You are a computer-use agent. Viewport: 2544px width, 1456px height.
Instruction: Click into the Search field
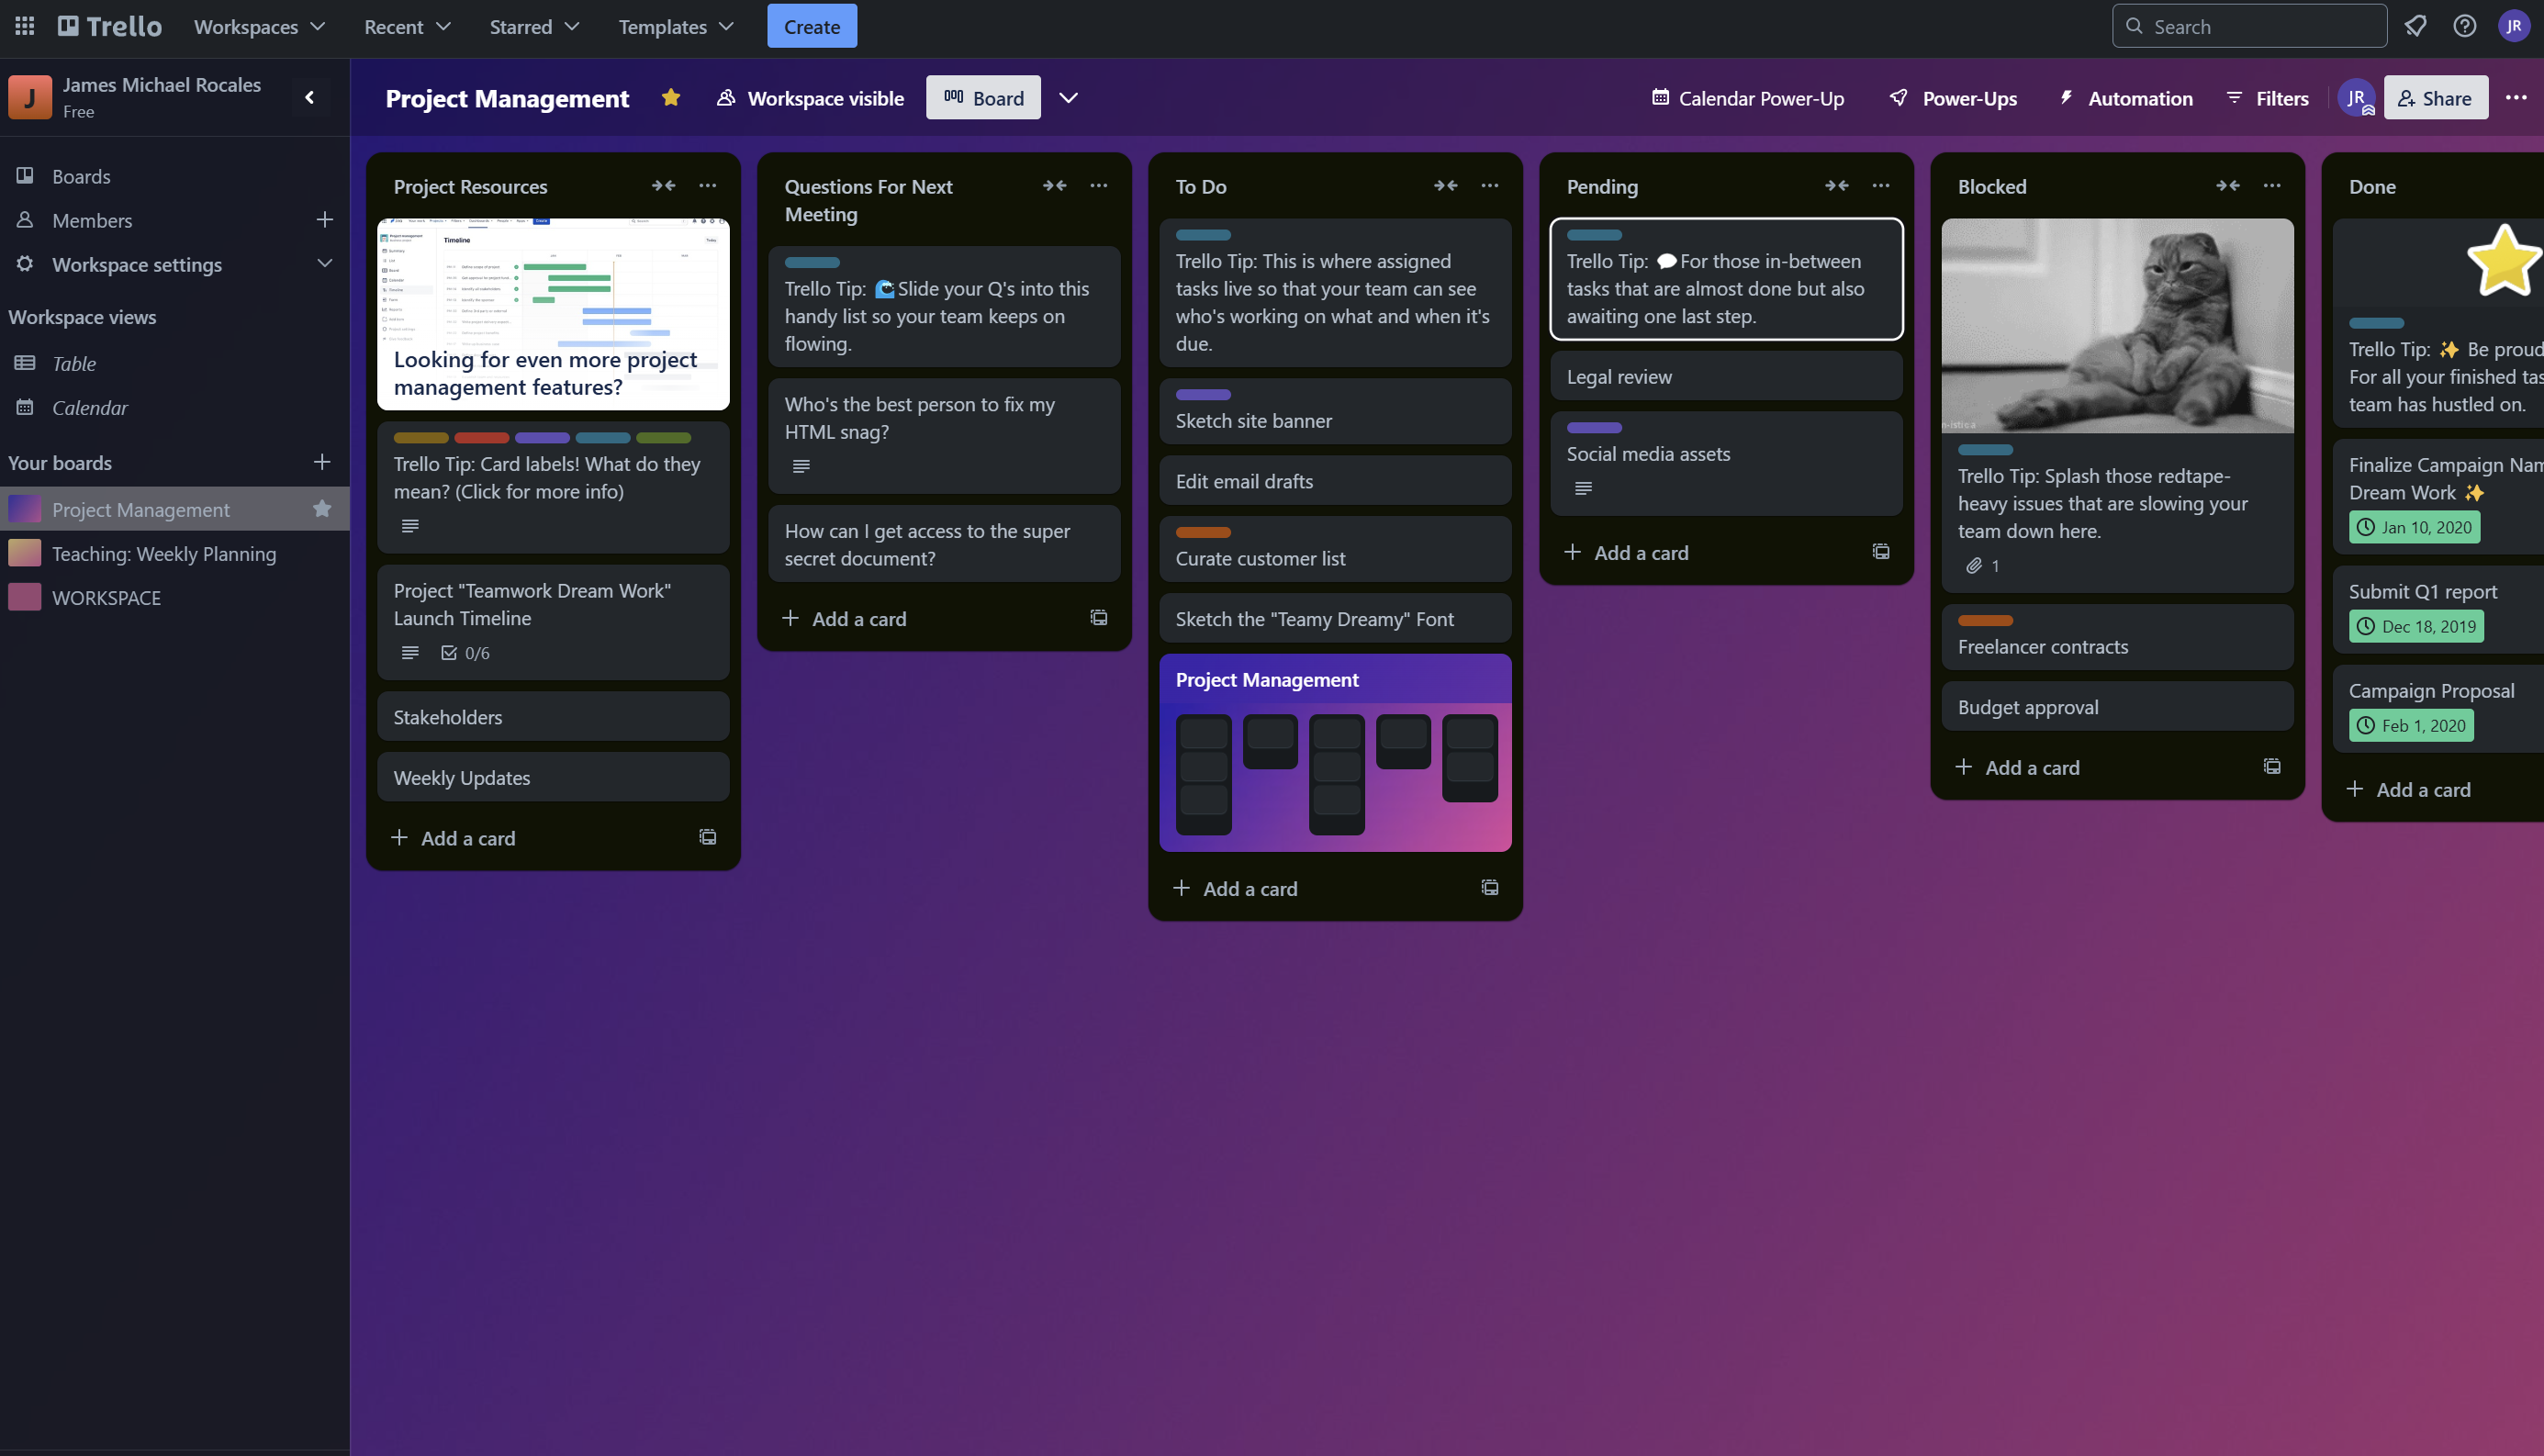2250,26
